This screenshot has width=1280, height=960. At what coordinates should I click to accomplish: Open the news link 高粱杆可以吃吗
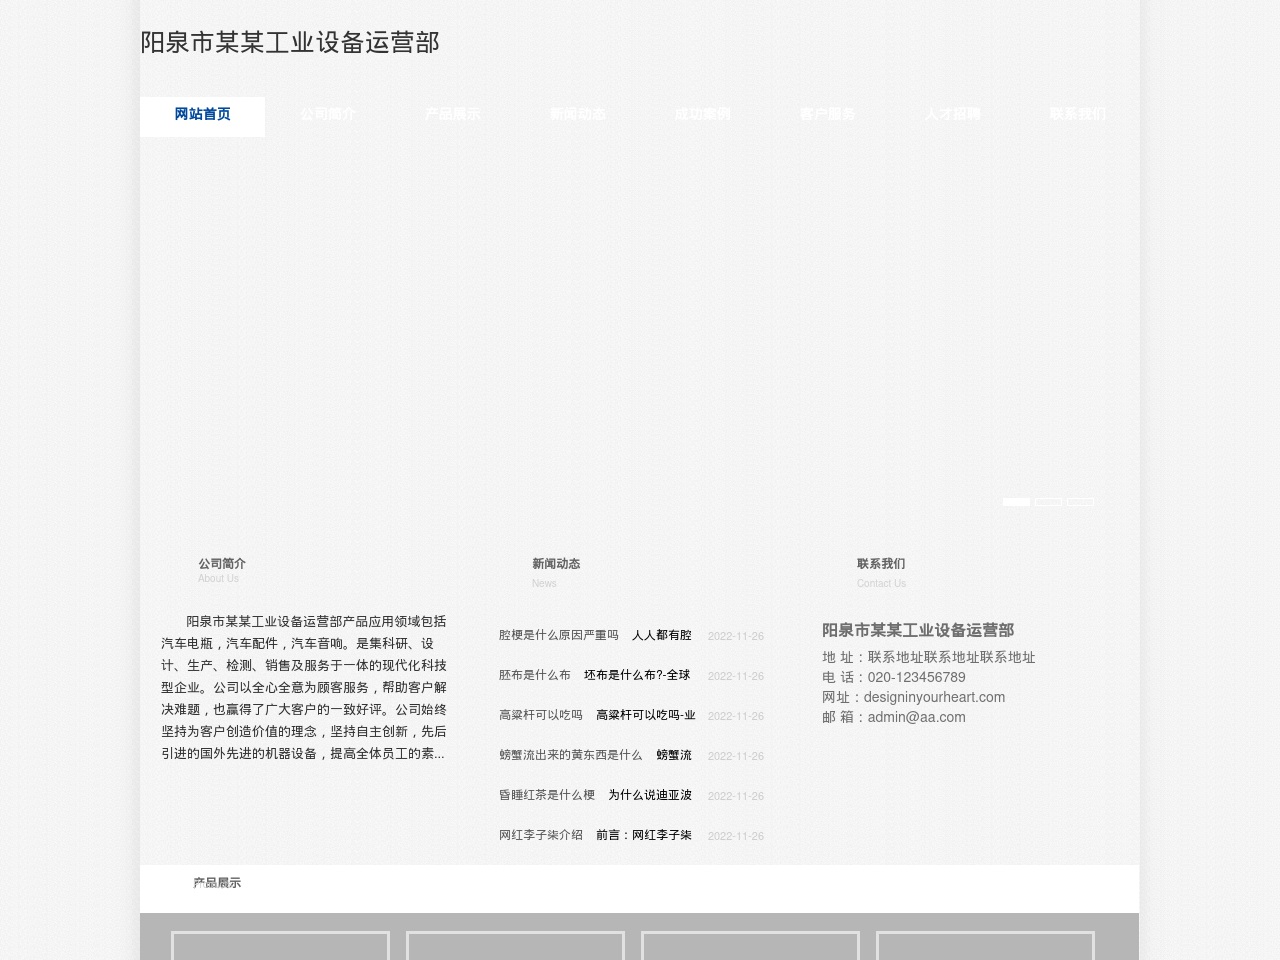coord(541,715)
